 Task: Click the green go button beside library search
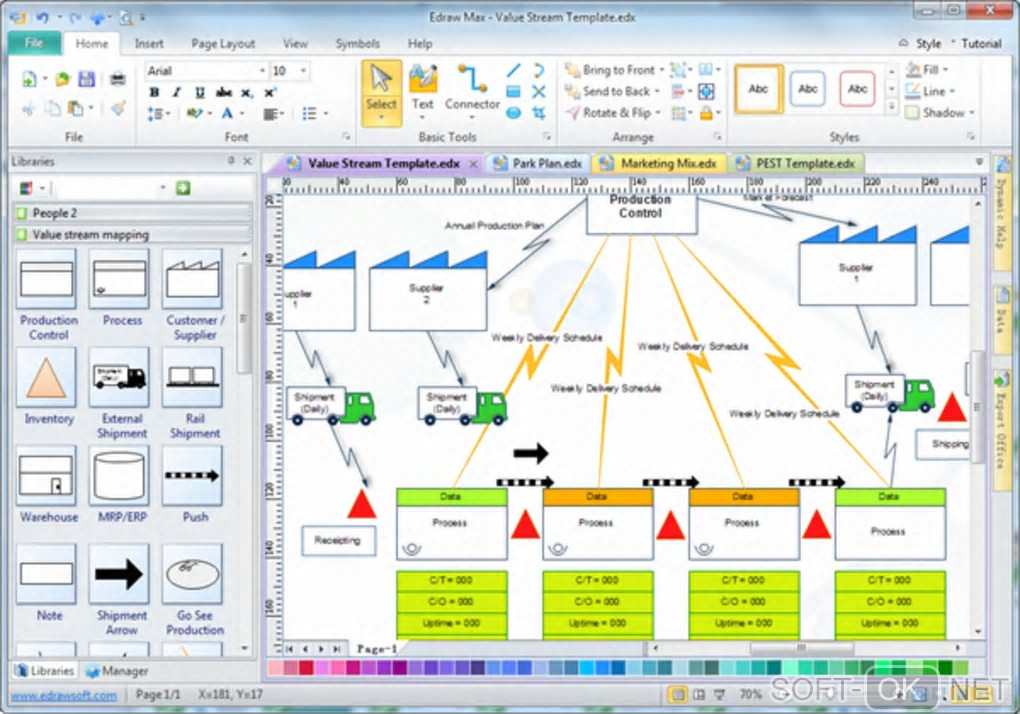183,188
